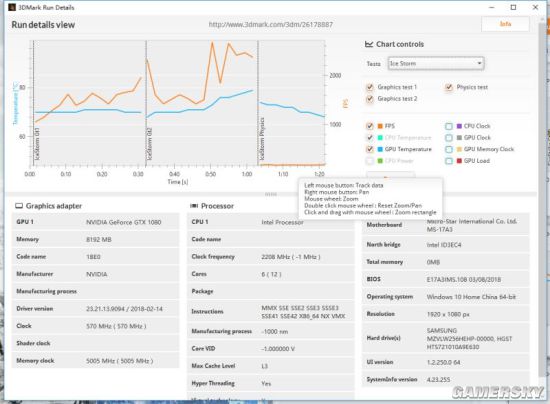This screenshot has height=404, width=550.
Task: Click the BIOS E17A3IMS.10B value
Action: click(x=464, y=280)
